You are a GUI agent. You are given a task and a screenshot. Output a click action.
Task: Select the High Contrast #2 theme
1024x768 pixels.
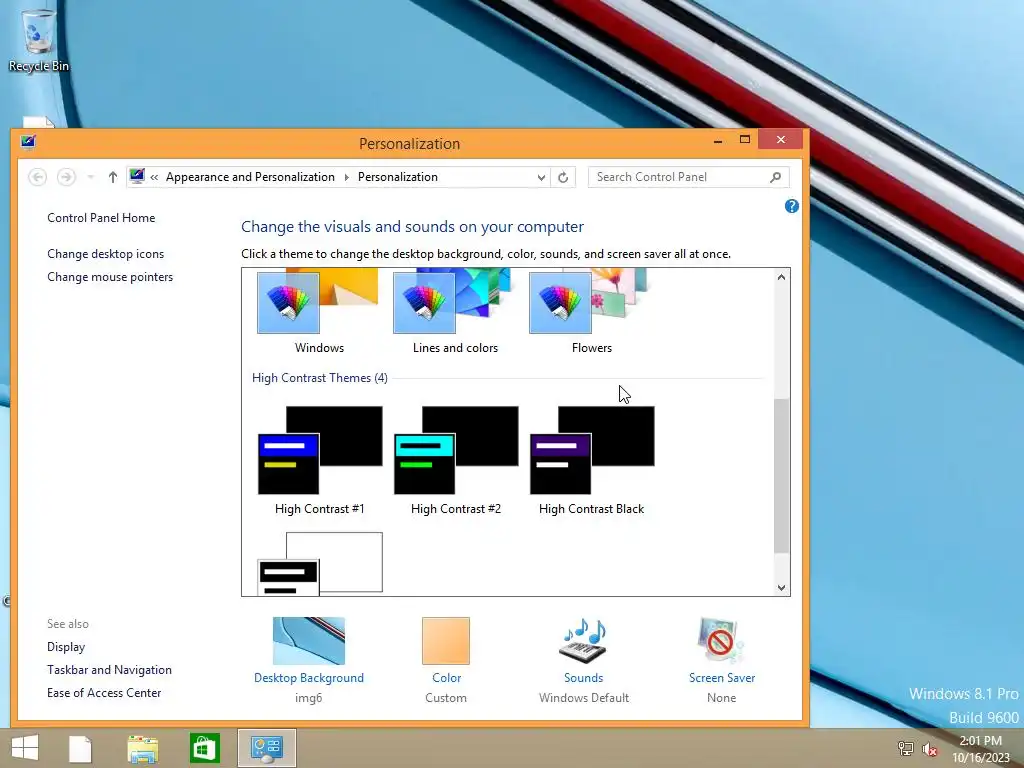coord(456,461)
